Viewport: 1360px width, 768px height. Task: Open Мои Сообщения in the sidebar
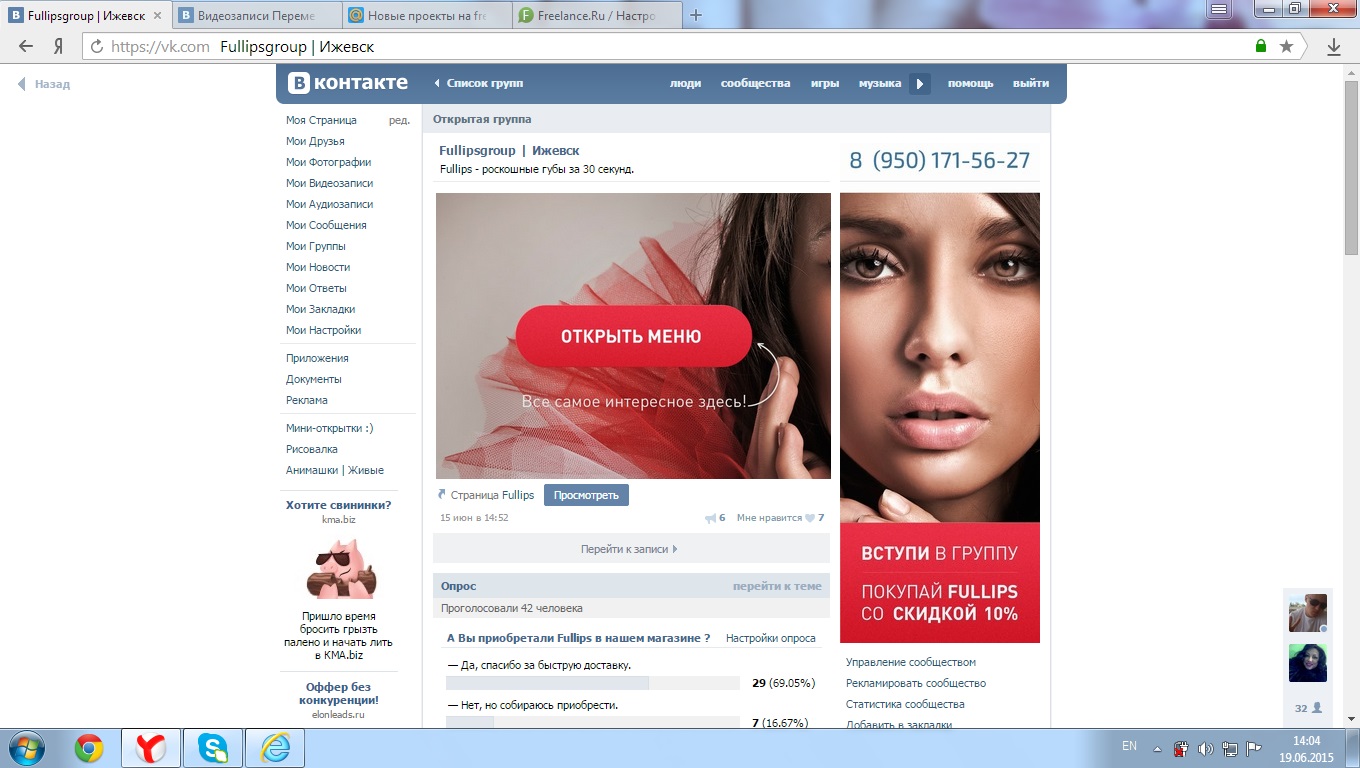[x=326, y=225]
